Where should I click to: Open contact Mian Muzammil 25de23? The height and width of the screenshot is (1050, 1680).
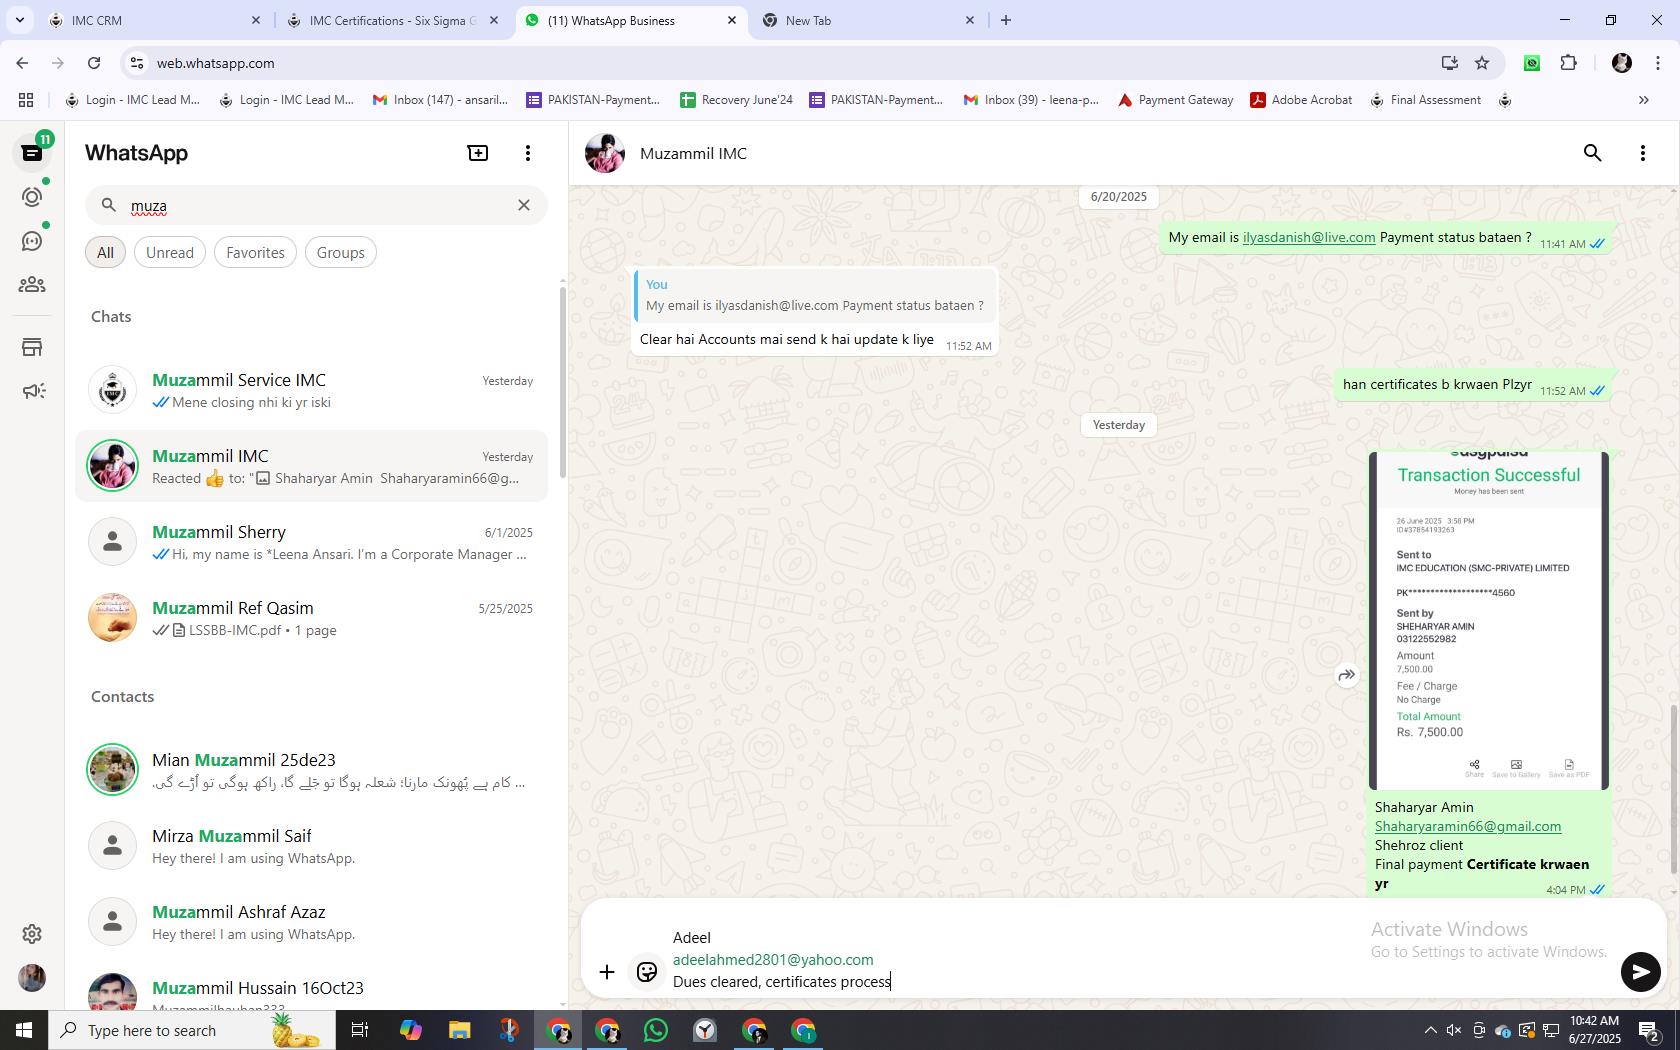click(x=312, y=770)
